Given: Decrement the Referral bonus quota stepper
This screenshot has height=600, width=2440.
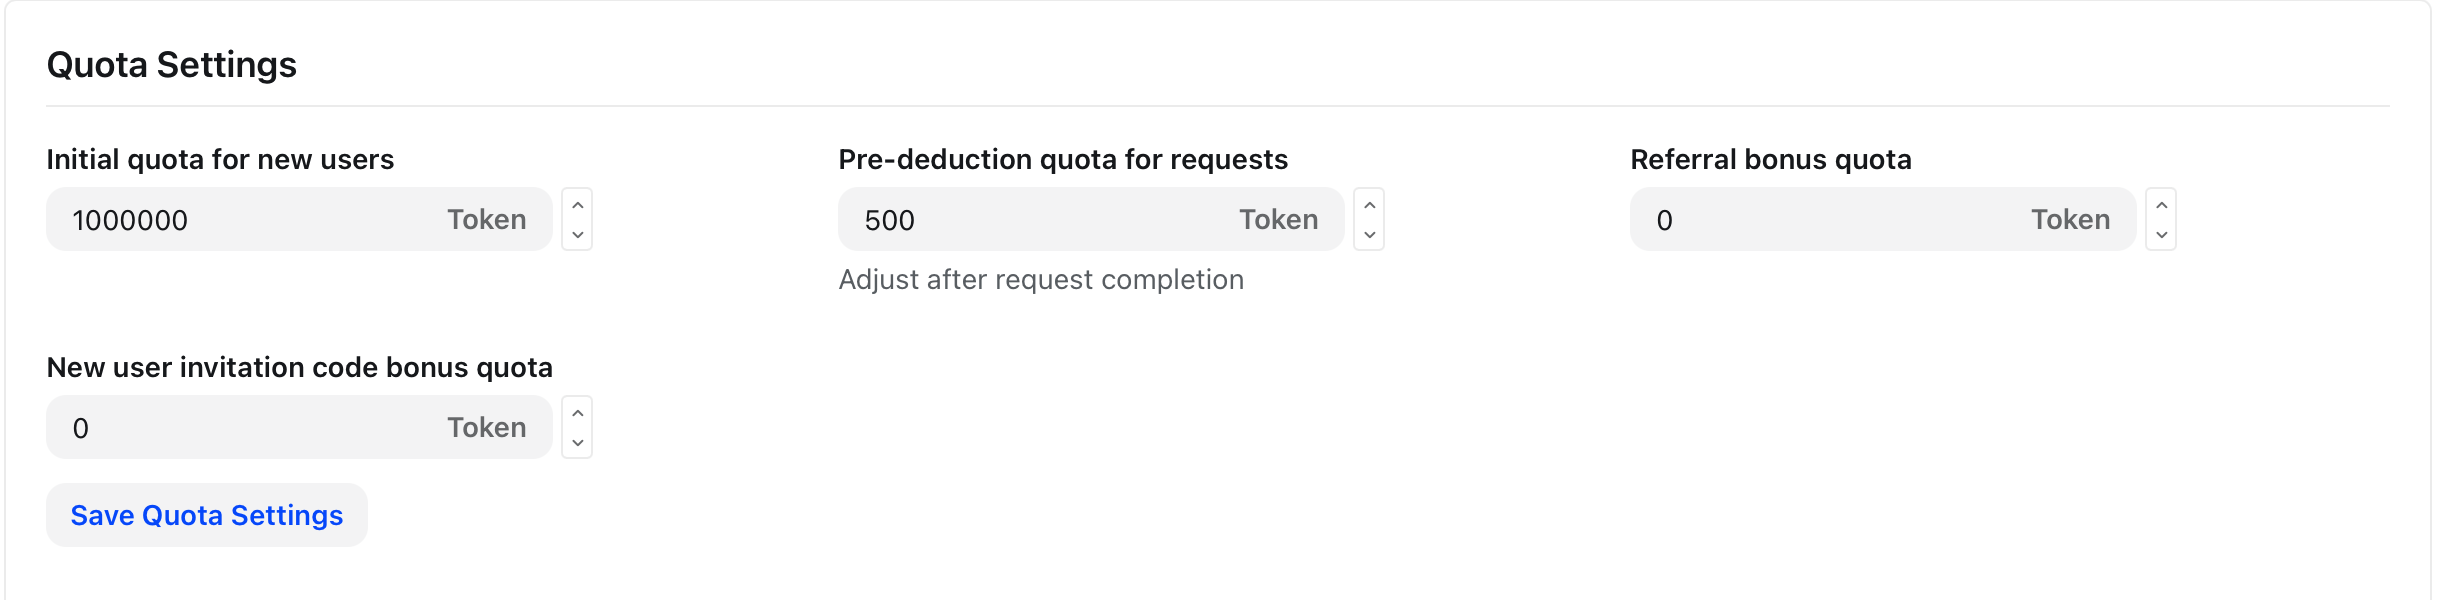Looking at the screenshot, I should pos(2161,235).
